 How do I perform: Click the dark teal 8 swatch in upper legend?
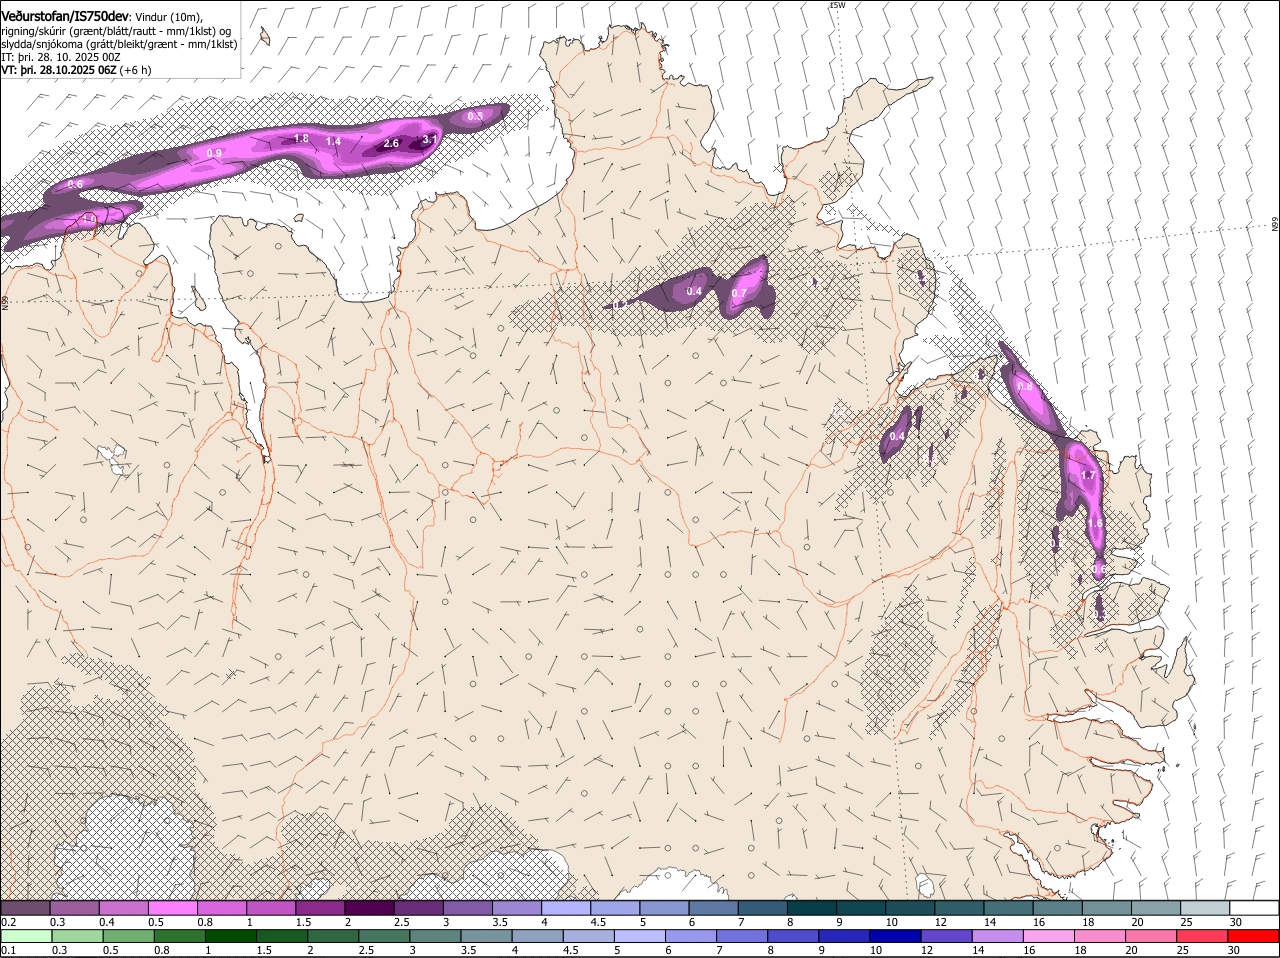point(812,907)
